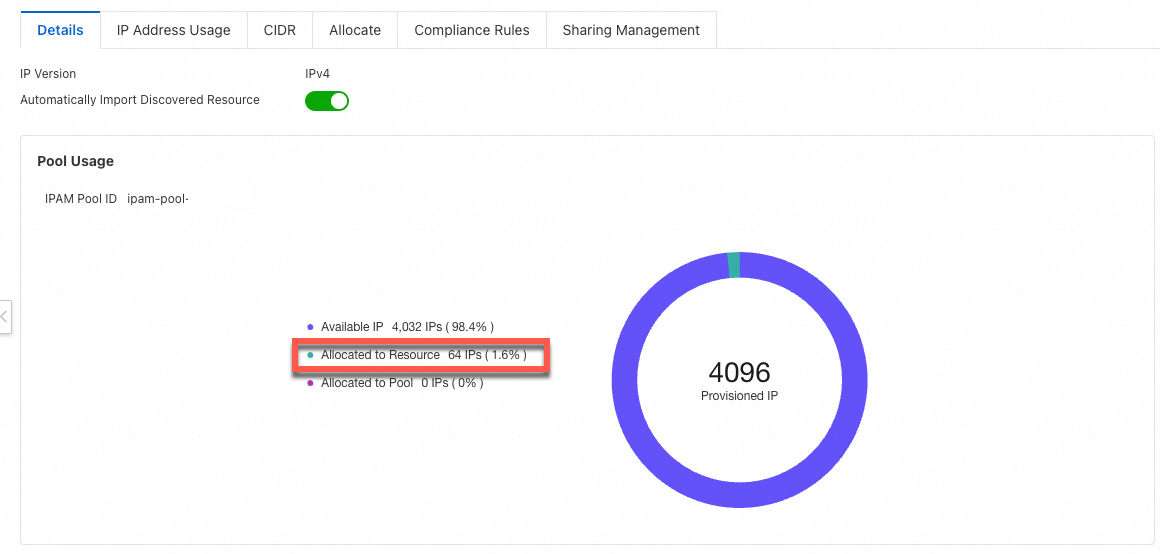The image size is (1160, 554).
Task: Click the Pool Usage heading
Action: tap(75, 161)
